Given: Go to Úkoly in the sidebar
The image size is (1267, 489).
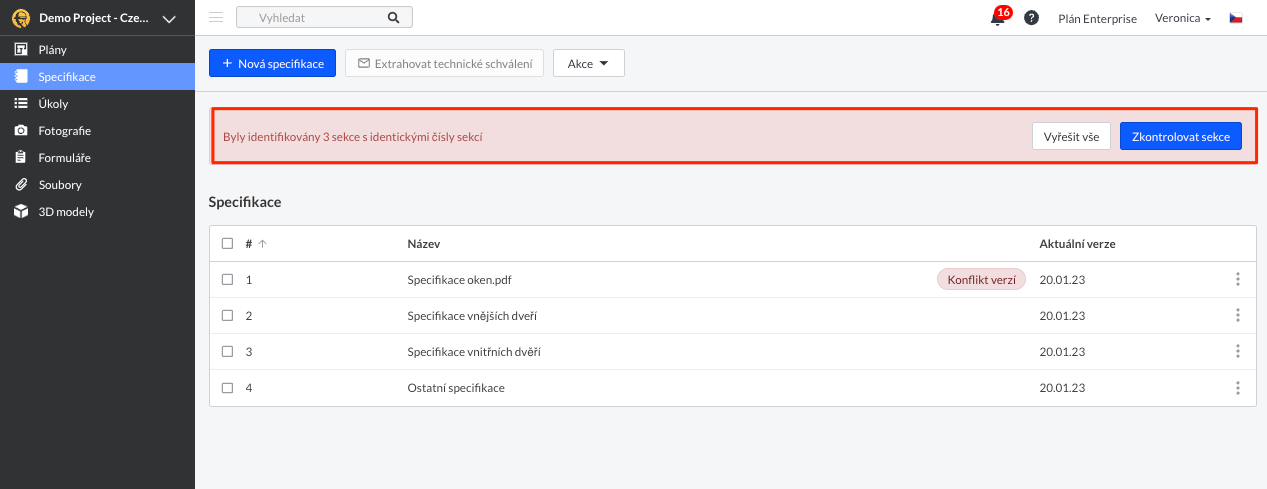Looking at the screenshot, I should tap(53, 104).
